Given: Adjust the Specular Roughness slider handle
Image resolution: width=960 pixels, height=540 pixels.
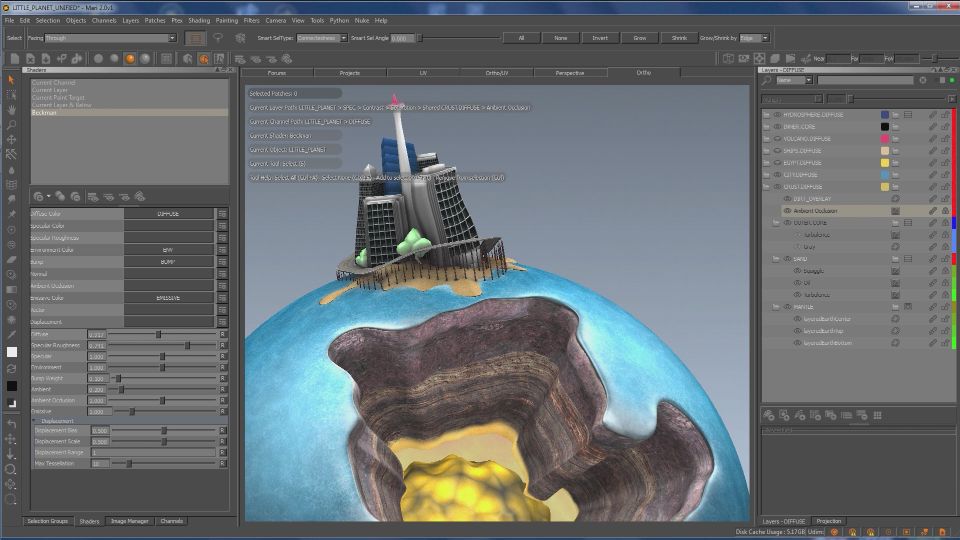Looking at the screenshot, I should [x=187, y=345].
